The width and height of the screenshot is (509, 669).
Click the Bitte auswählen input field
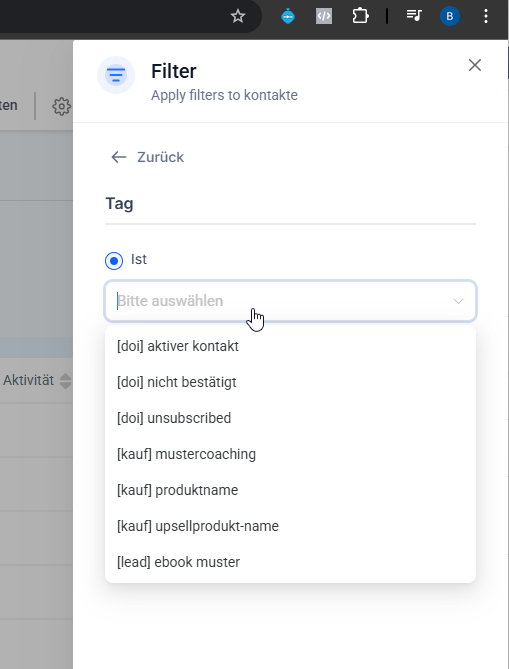click(x=291, y=301)
